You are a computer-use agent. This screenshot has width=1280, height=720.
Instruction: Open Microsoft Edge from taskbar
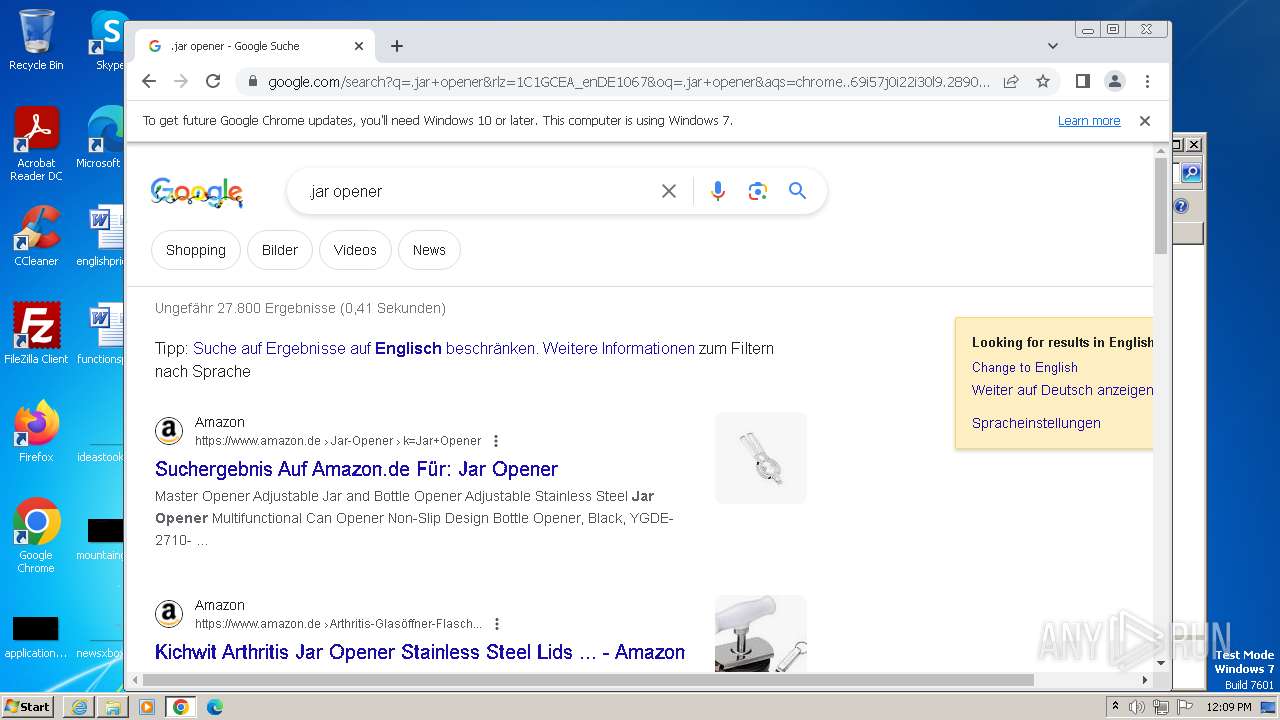[x=215, y=707]
